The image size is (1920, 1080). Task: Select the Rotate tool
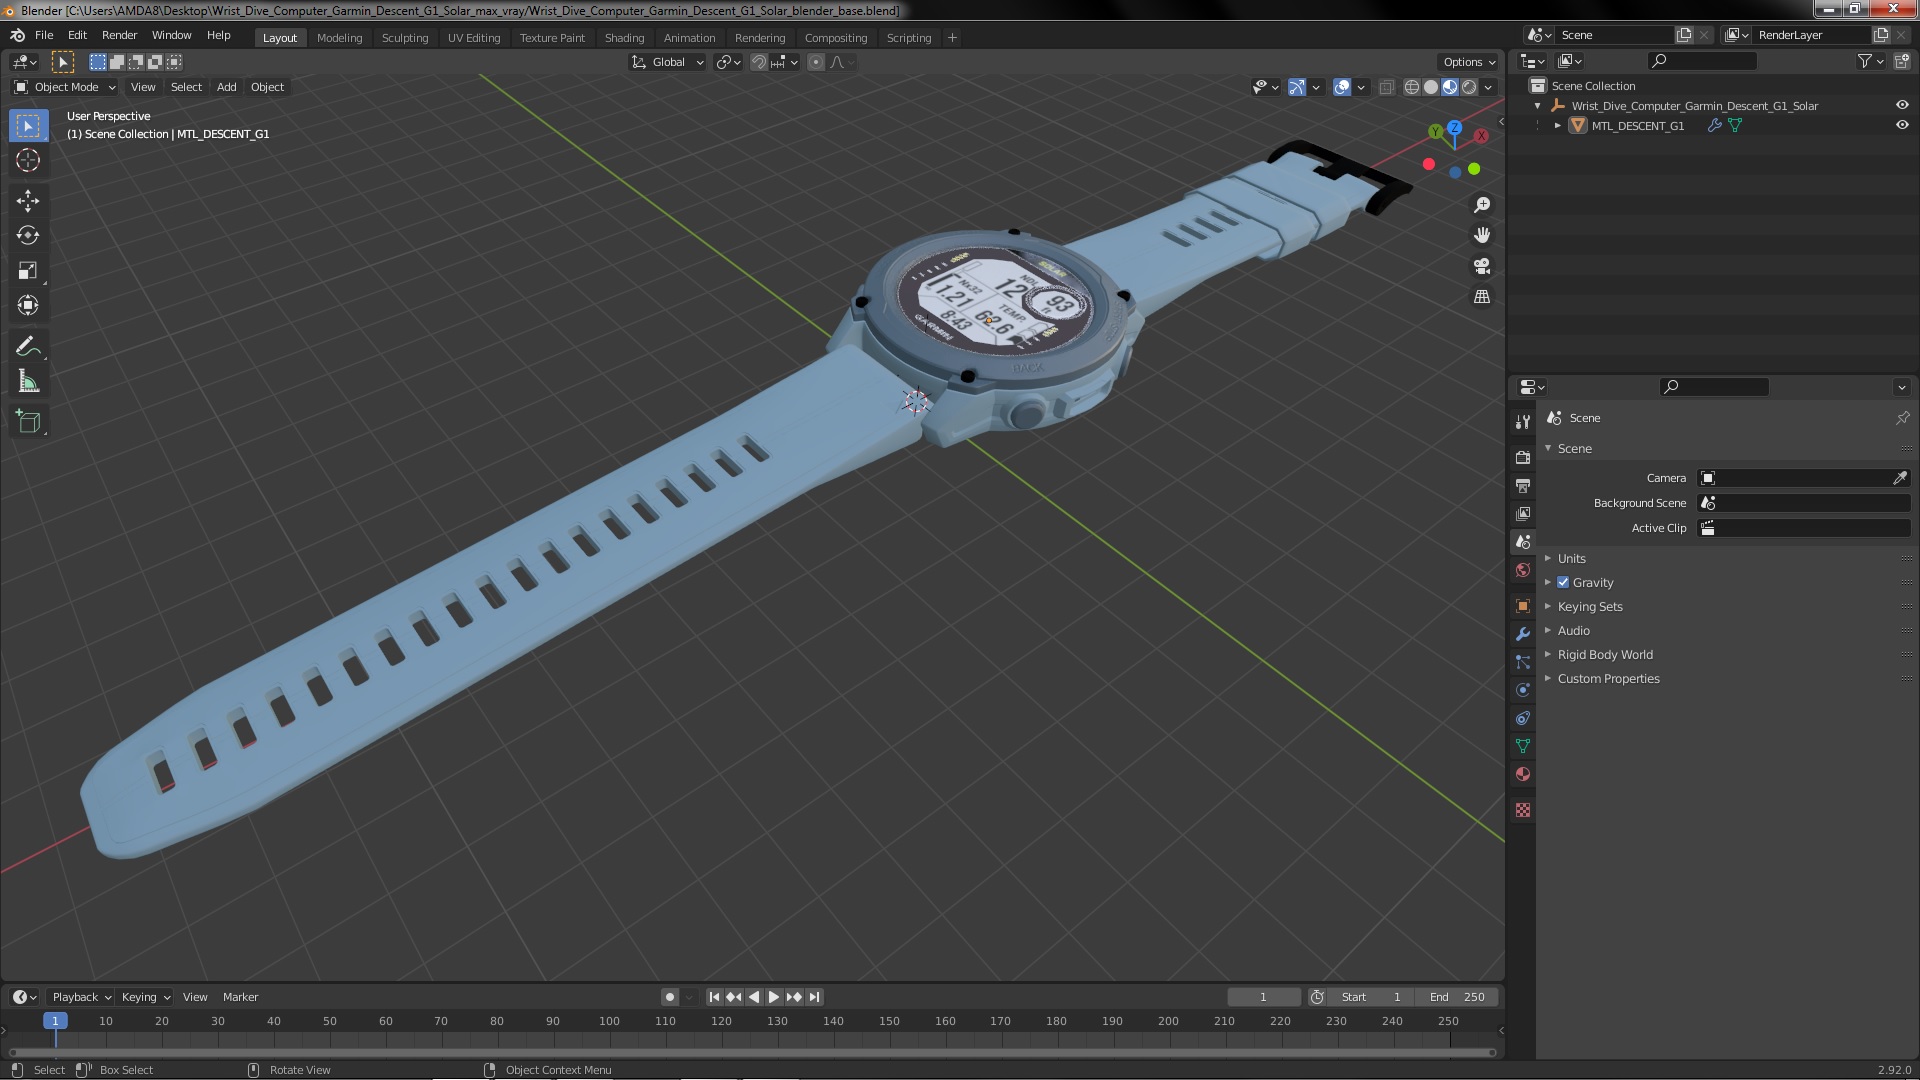(x=28, y=236)
